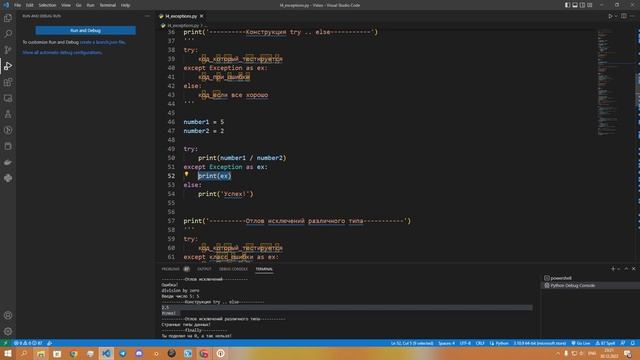The width and height of the screenshot is (640, 360).
Task: Select the powershell terminal entry
Action: [x=590, y=278]
